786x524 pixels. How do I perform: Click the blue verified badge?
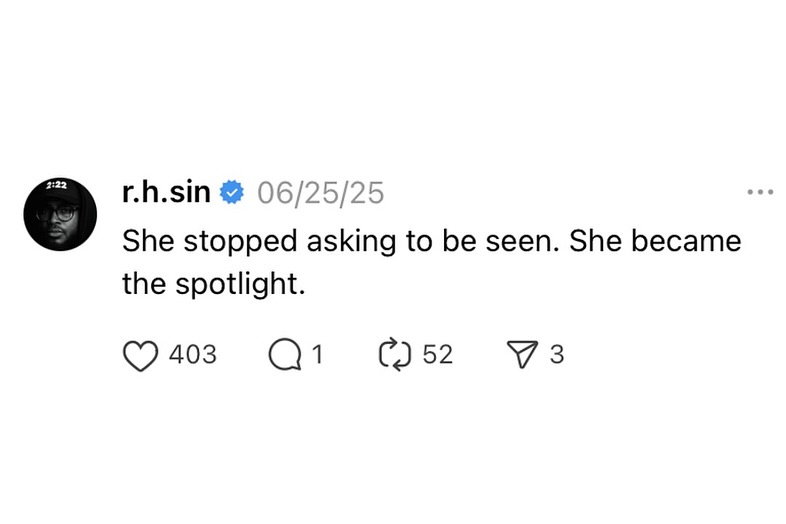233,193
